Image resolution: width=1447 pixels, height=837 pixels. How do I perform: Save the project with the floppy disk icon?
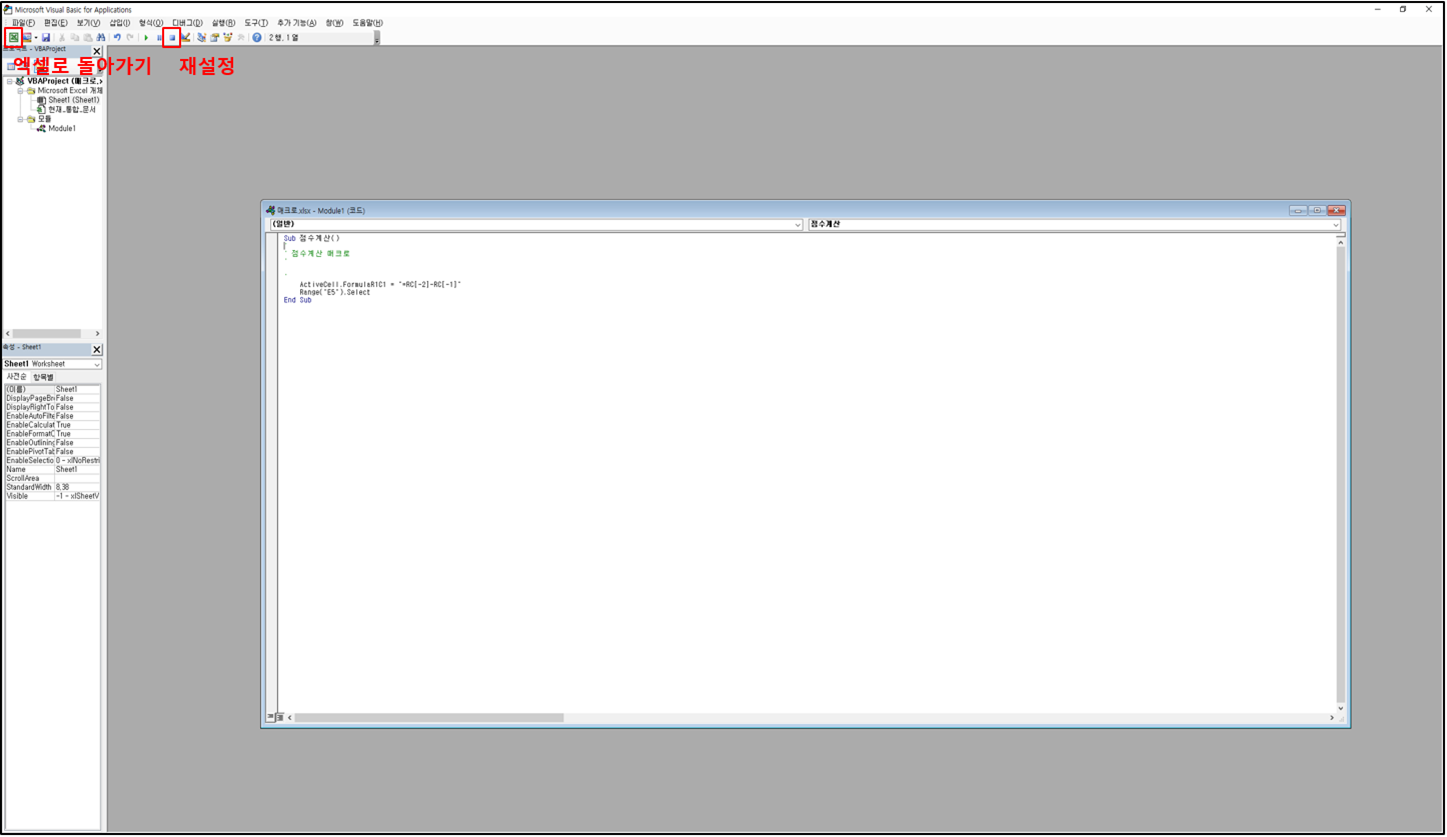pyautogui.click(x=46, y=37)
